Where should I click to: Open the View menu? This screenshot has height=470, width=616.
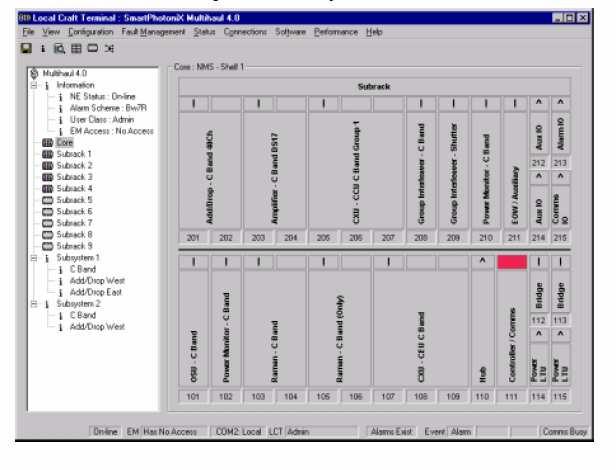click(51, 32)
